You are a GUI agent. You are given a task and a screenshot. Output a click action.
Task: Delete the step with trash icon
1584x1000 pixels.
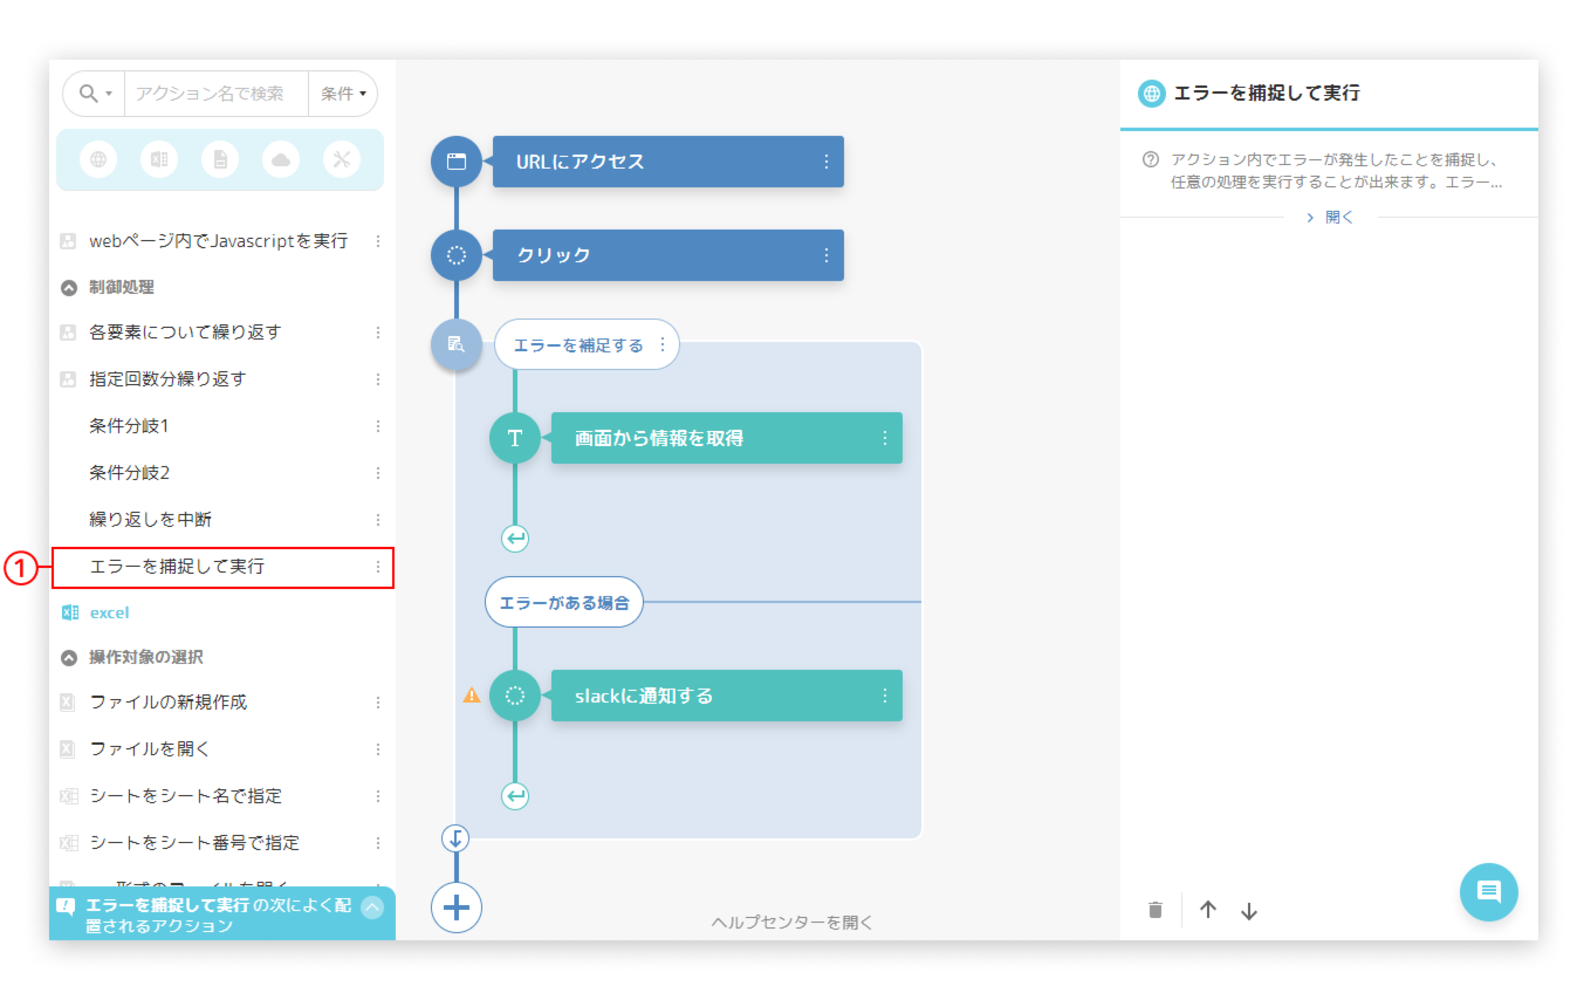point(1156,910)
